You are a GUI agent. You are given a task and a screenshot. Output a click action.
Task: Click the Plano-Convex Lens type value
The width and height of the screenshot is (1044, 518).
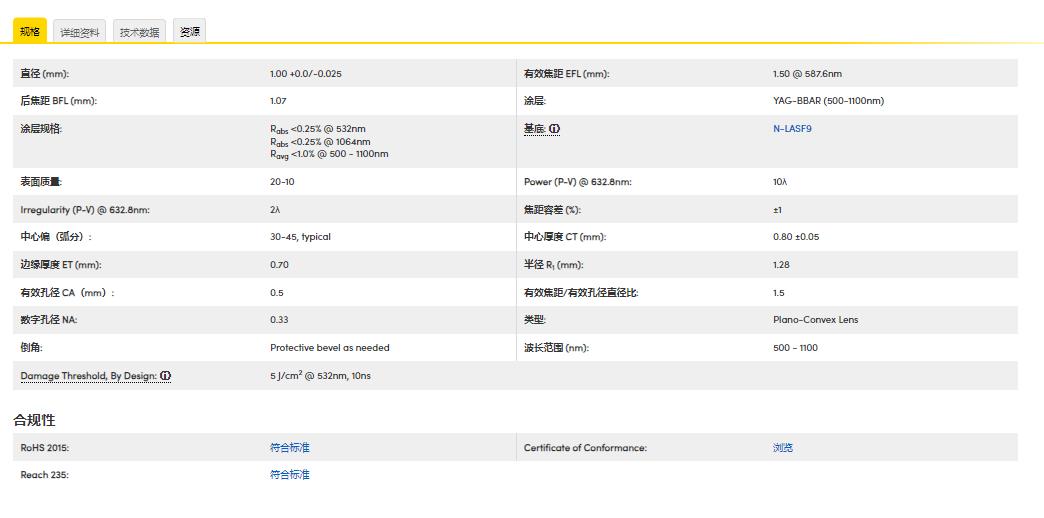click(815, 320)
